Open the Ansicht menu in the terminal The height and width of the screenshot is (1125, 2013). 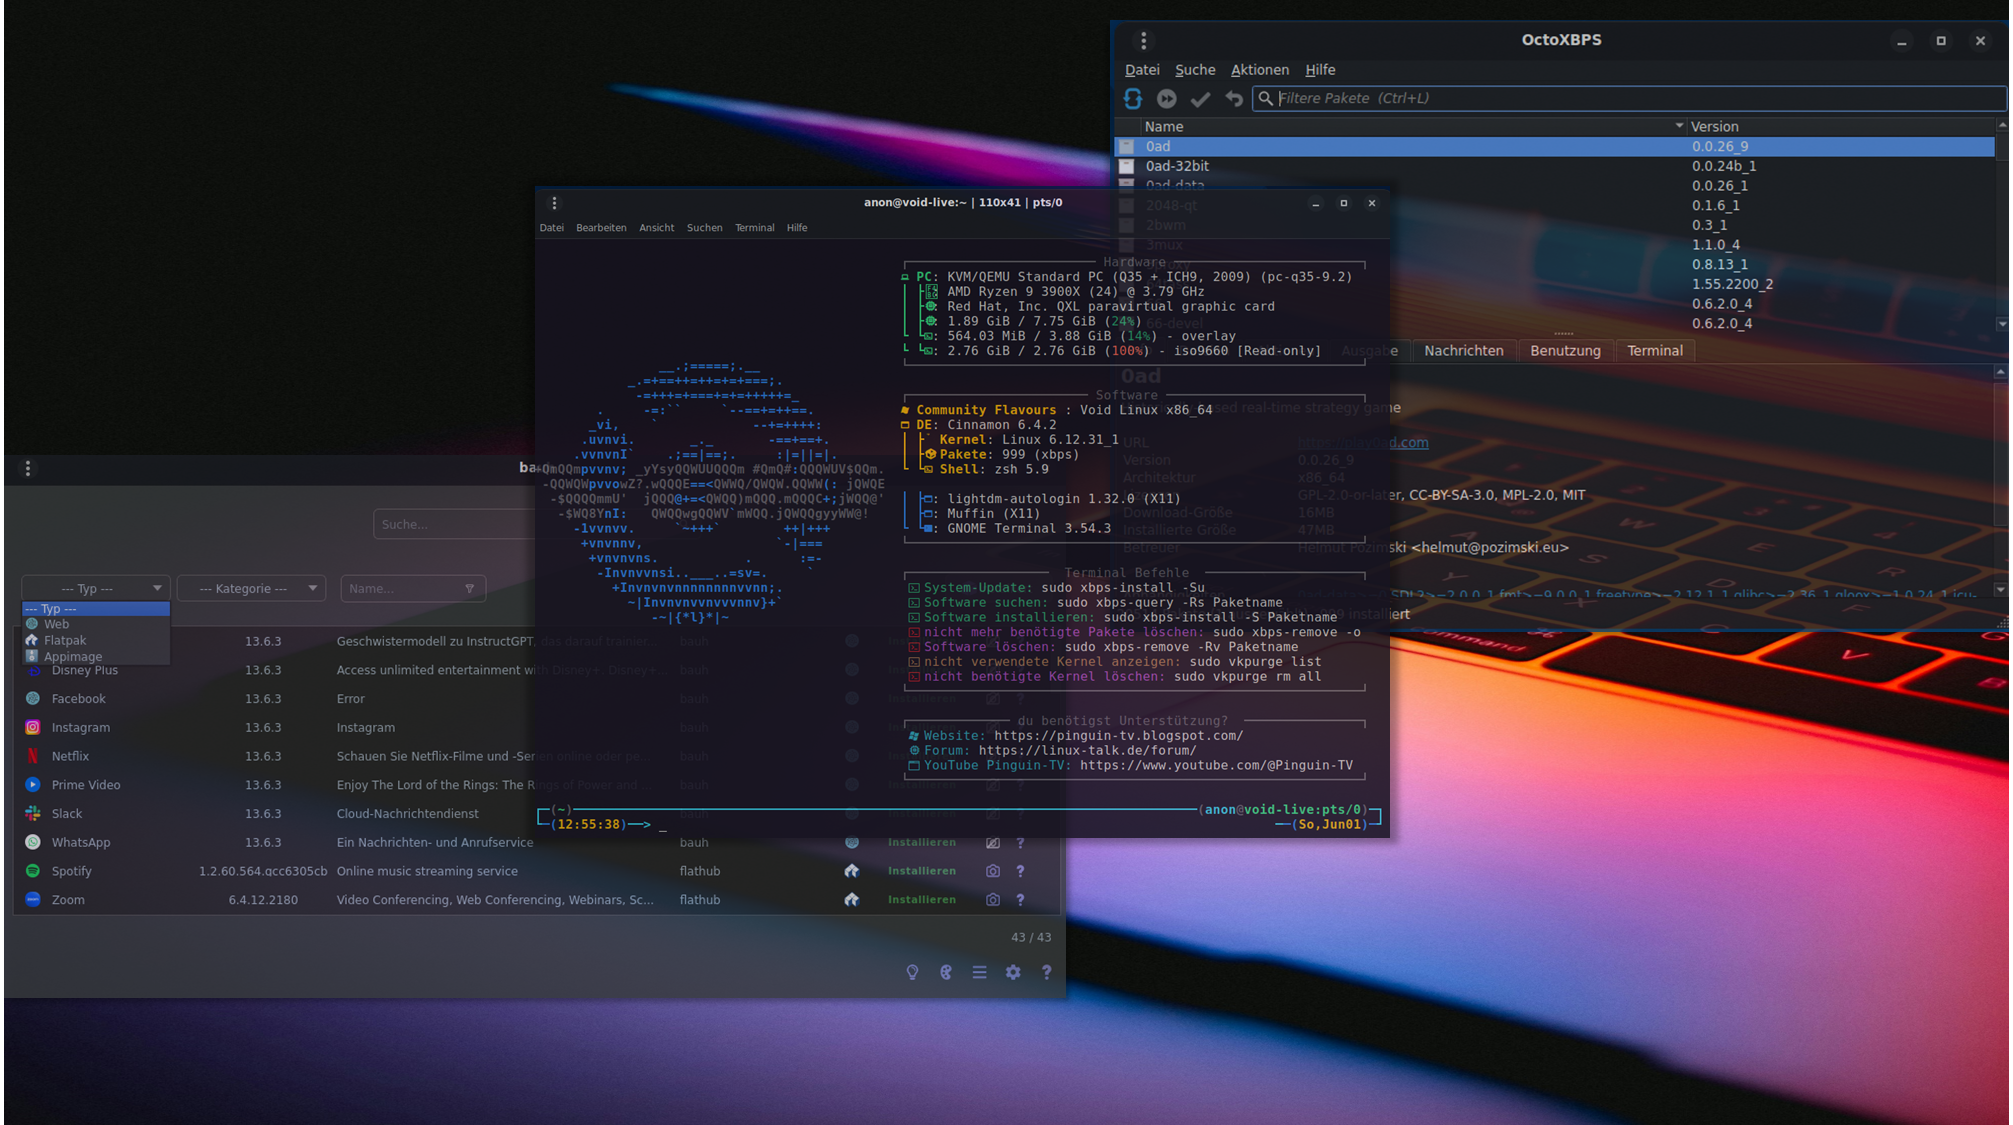pyautogui.click(x=657, y=228)
